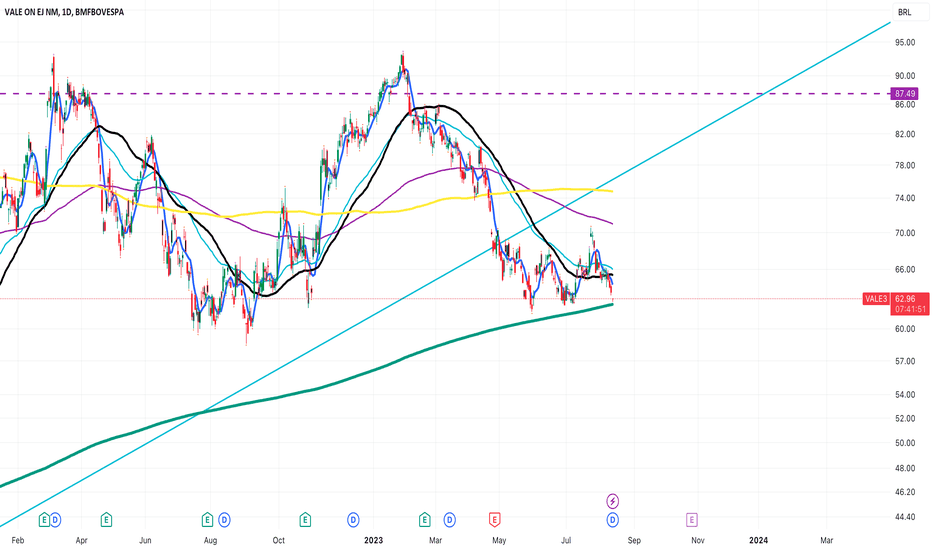This screenshot has height=550, width=932.
Task: Click the Sep label on time axis
Action: [x=634, y=540]
